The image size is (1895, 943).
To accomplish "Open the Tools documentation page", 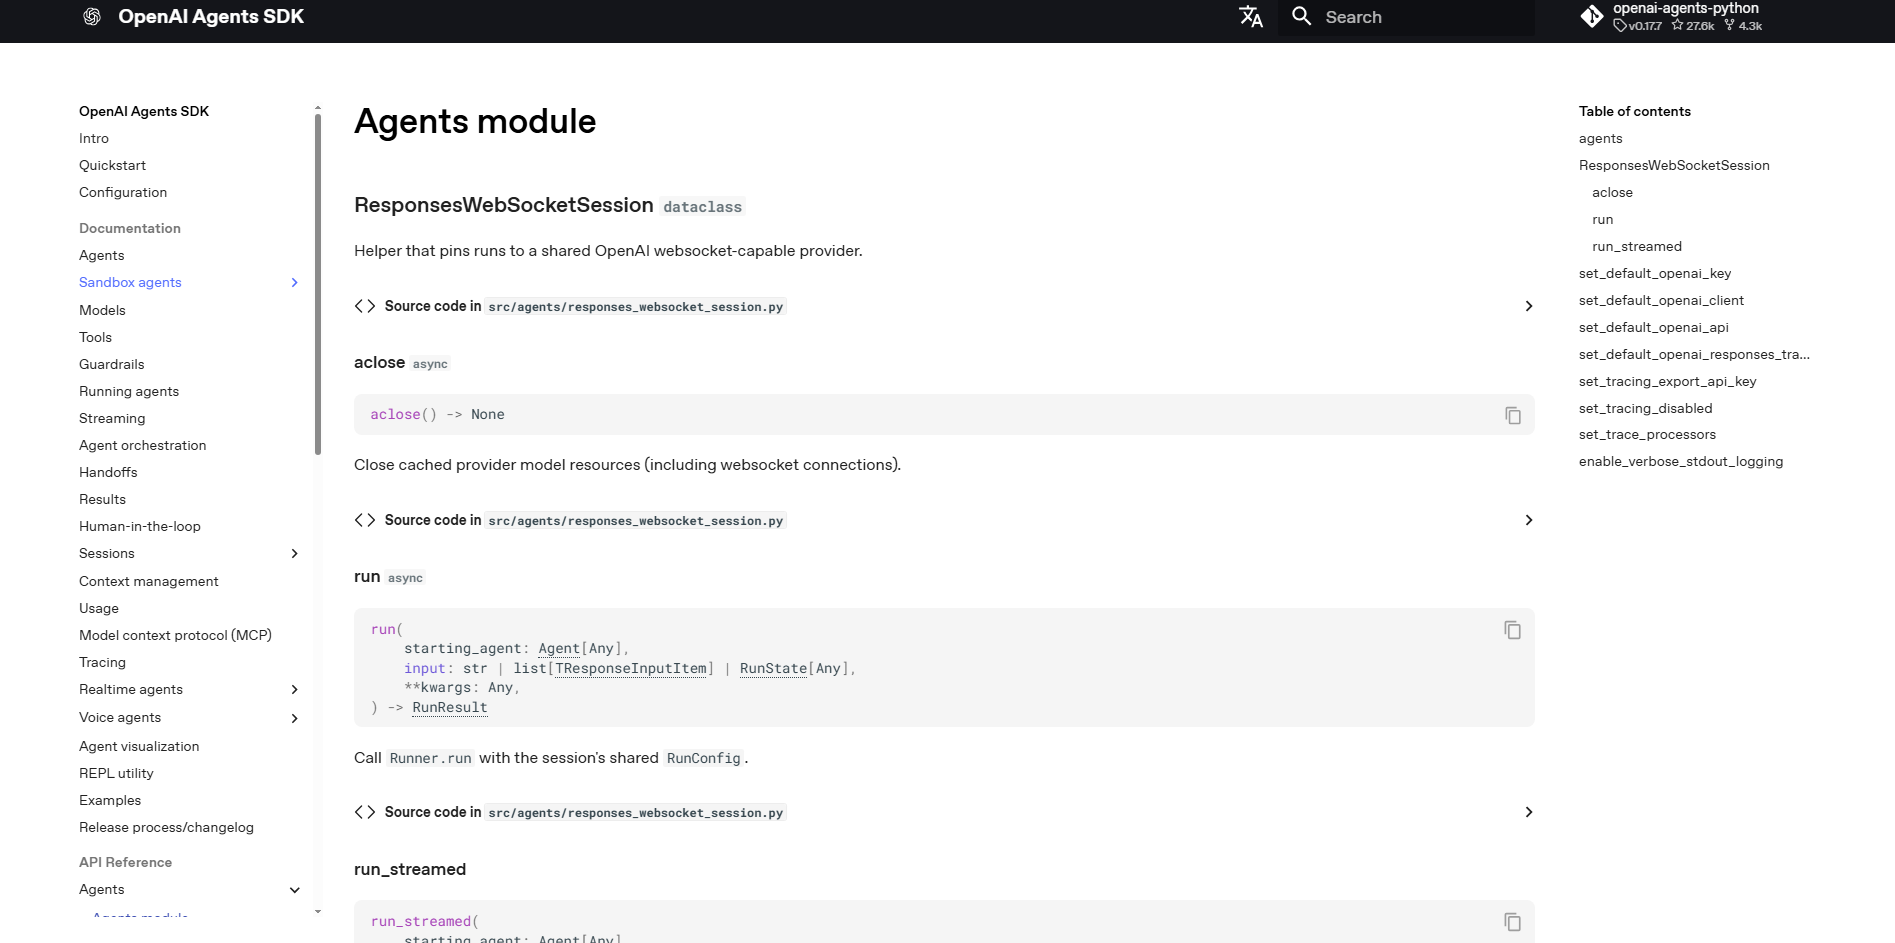I will pyautogui.click(x=95, y=338).
